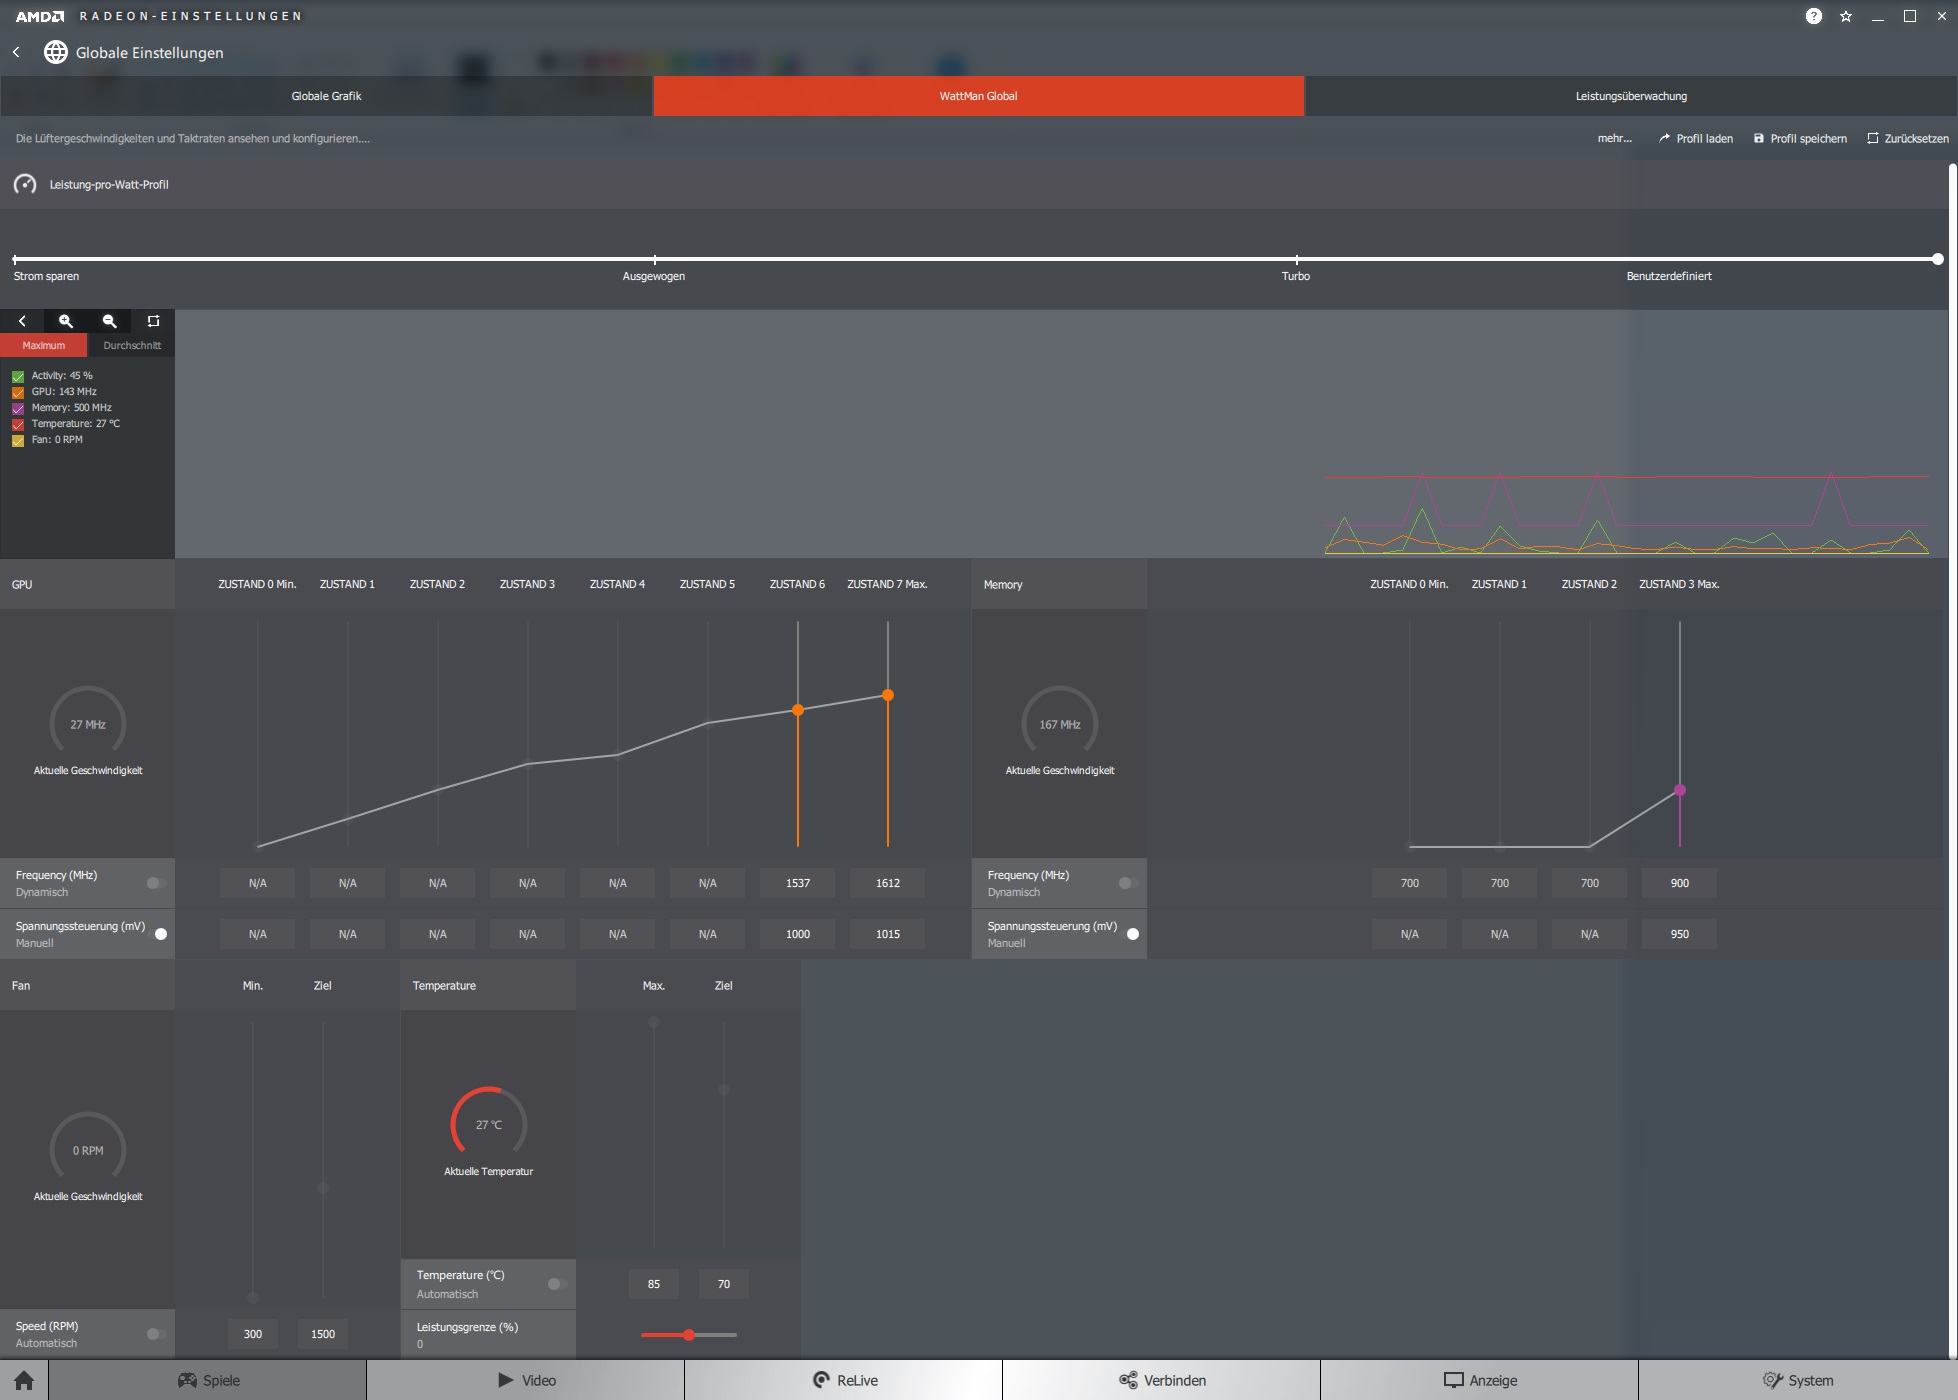Zoom out on the performance graph
The width and height of the screenshot is (1958, 1400).
pyautogui.click(x=110, y=321)
